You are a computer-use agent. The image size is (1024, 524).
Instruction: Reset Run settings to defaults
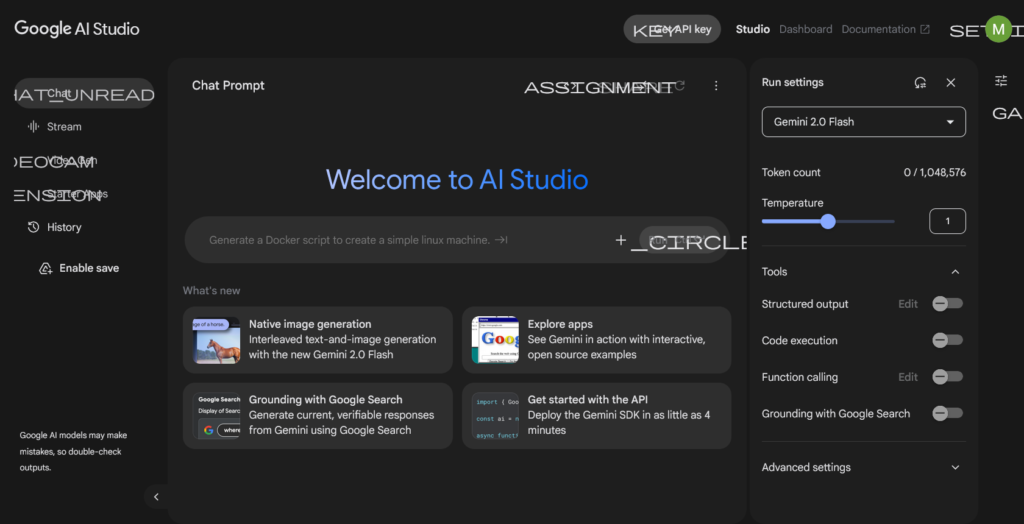pyautogui.click(x=920, y=83)
